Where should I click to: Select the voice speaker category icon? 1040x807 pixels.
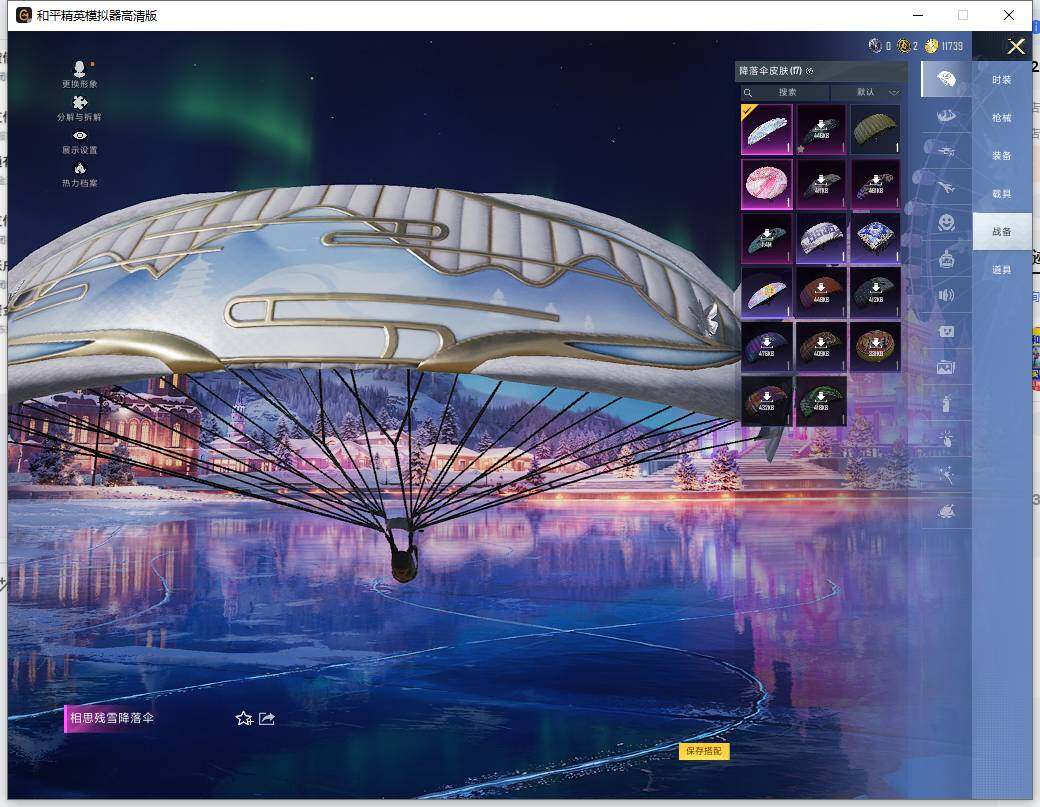pos(946,295)
